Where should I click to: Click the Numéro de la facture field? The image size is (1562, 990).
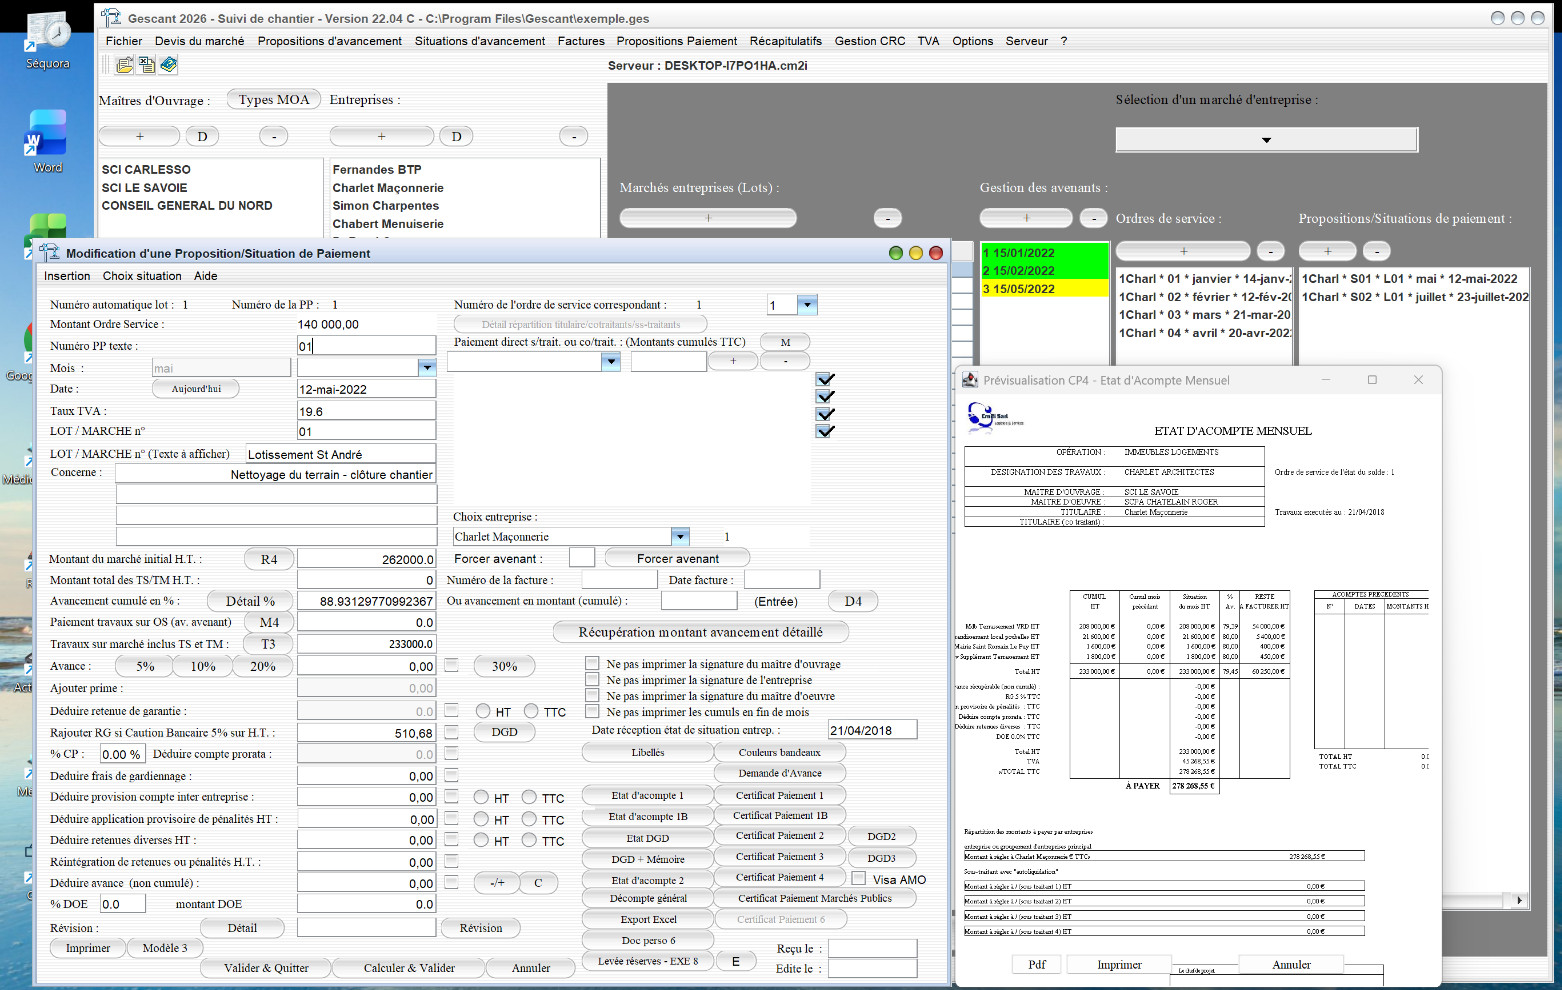619,580
